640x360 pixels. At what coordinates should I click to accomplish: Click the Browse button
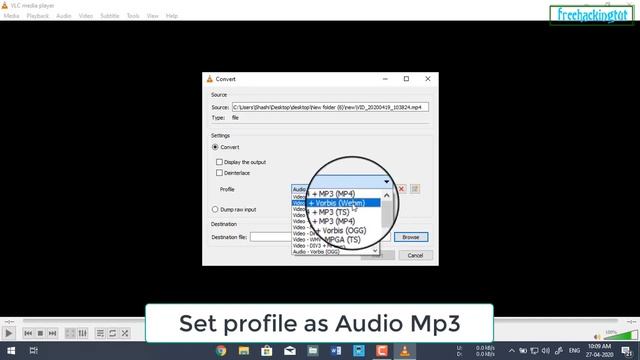pos(411,237)
